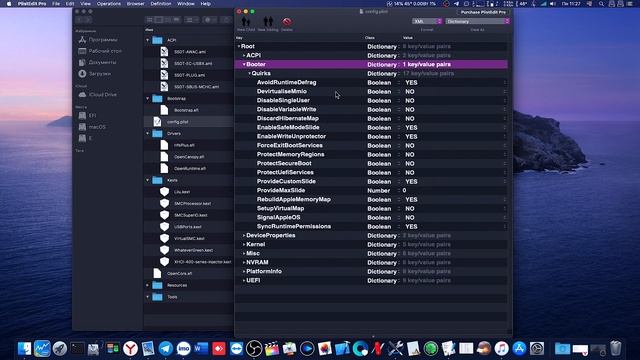Open the Help menu
Image resolution: width=640 pixels, height=360 pixels.
[x=206, y=4]
